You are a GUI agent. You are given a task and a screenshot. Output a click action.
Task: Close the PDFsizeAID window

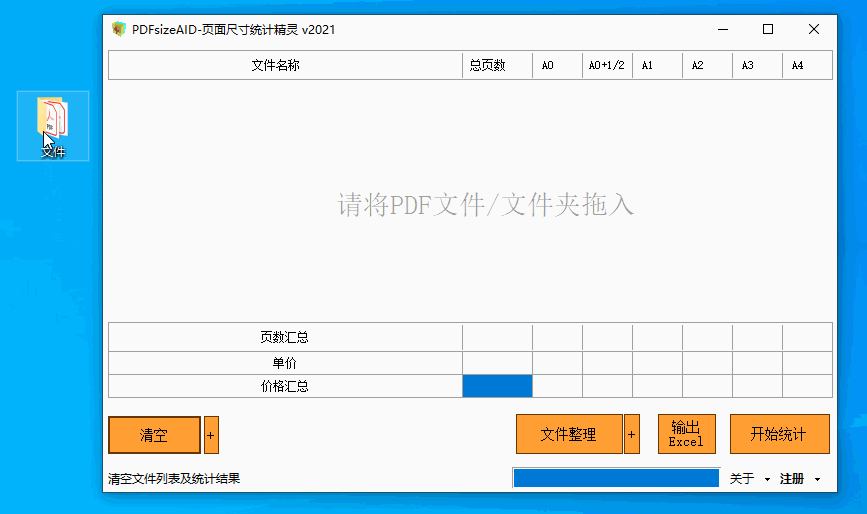coord(813,29)
